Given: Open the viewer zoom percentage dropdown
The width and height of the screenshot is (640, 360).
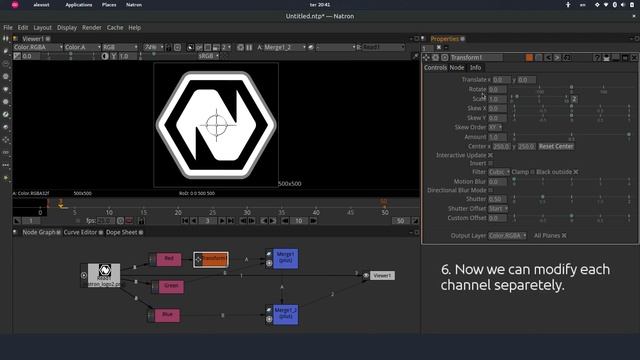Looking at the screenshot, I should [153, 47].
